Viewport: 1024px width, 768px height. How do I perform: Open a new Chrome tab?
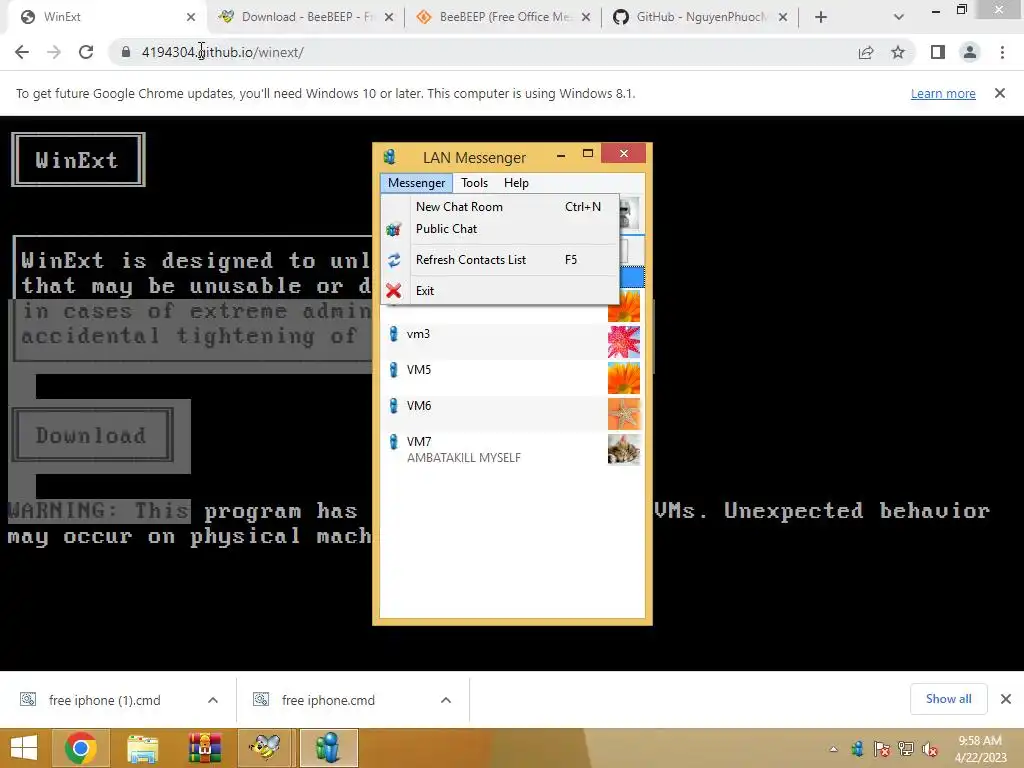(821, 17)
